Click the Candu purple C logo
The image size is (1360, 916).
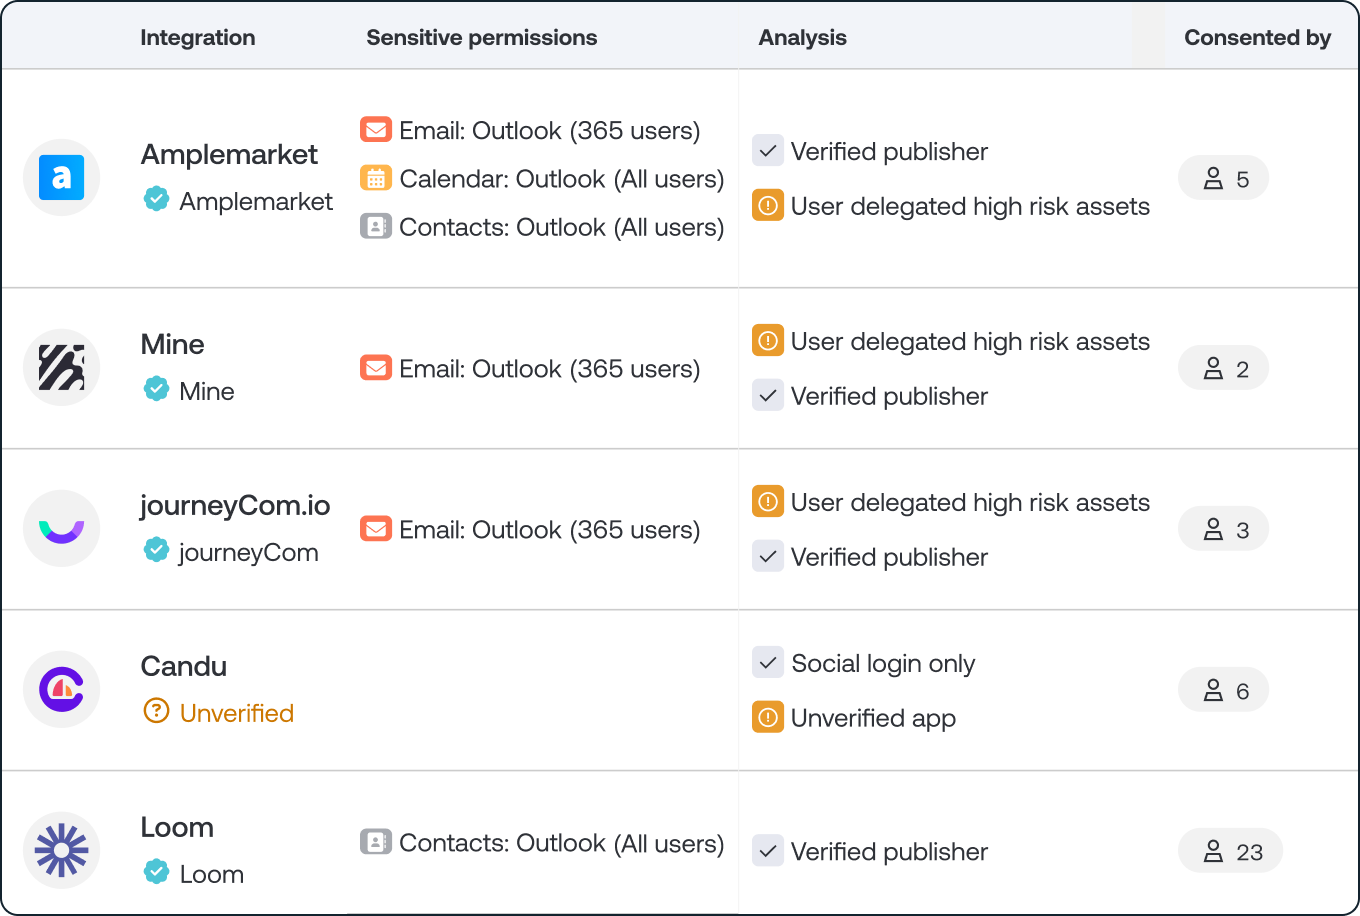click(x=62, y=690)
